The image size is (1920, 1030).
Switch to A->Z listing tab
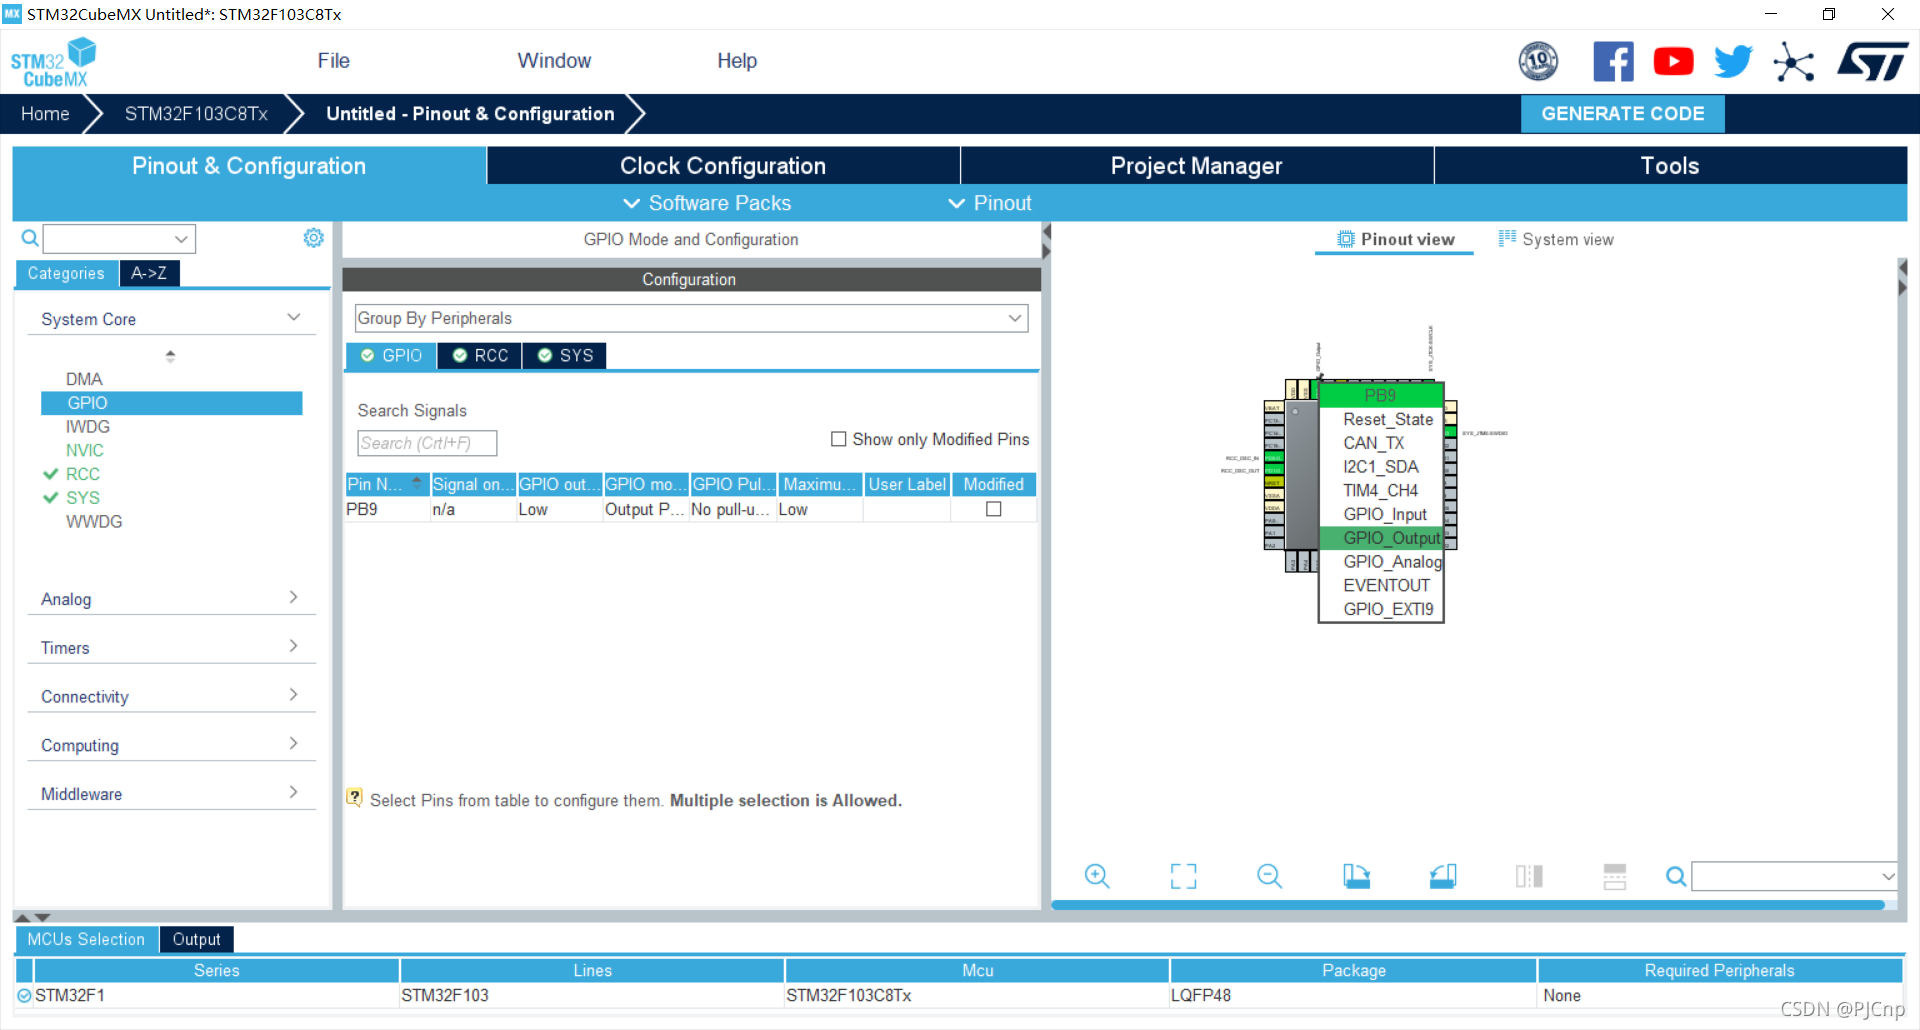point(149,273)
